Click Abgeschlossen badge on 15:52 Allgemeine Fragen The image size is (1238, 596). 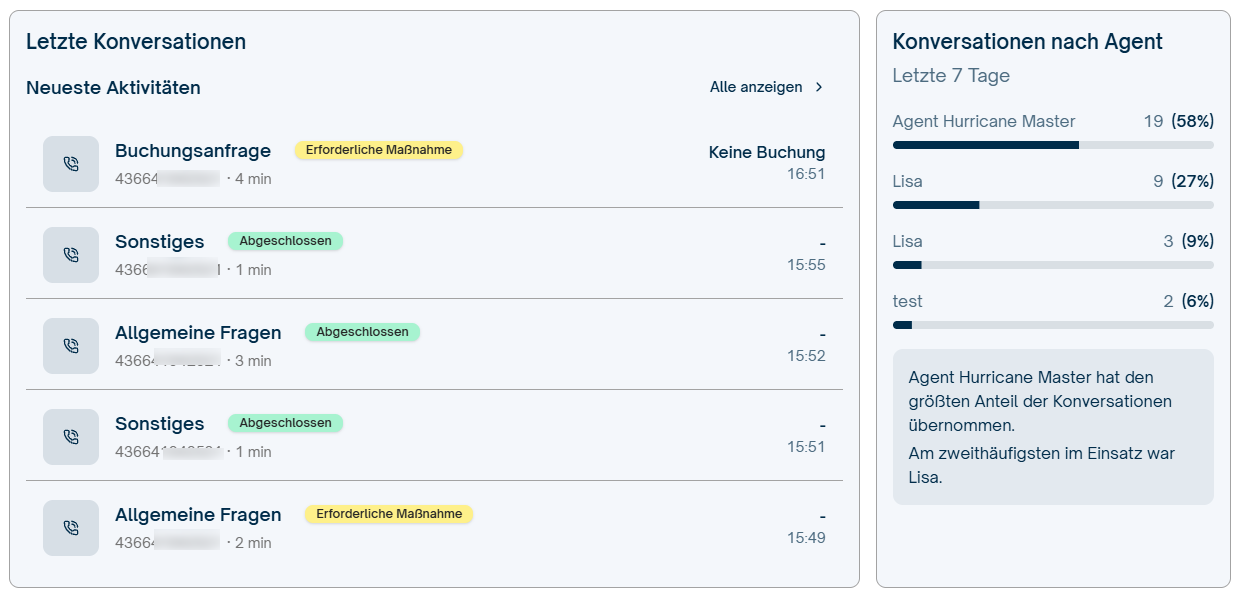coord(362,332)
